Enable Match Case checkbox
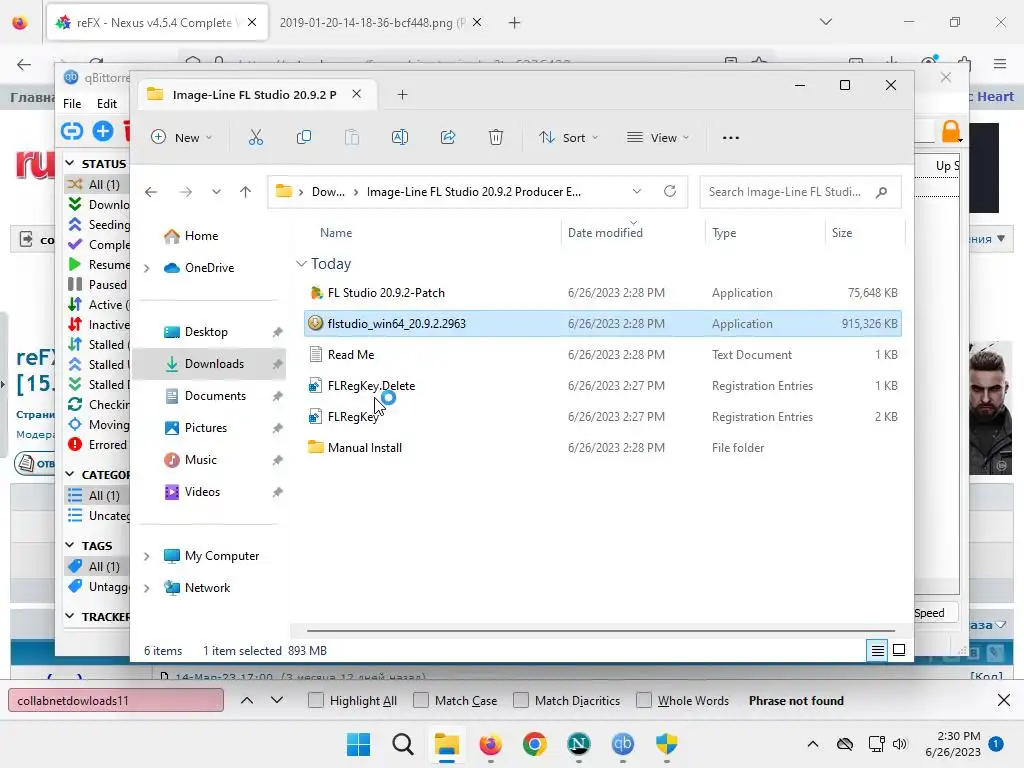This screenshot has height=768, width=1024. click(x=421, y=700)
